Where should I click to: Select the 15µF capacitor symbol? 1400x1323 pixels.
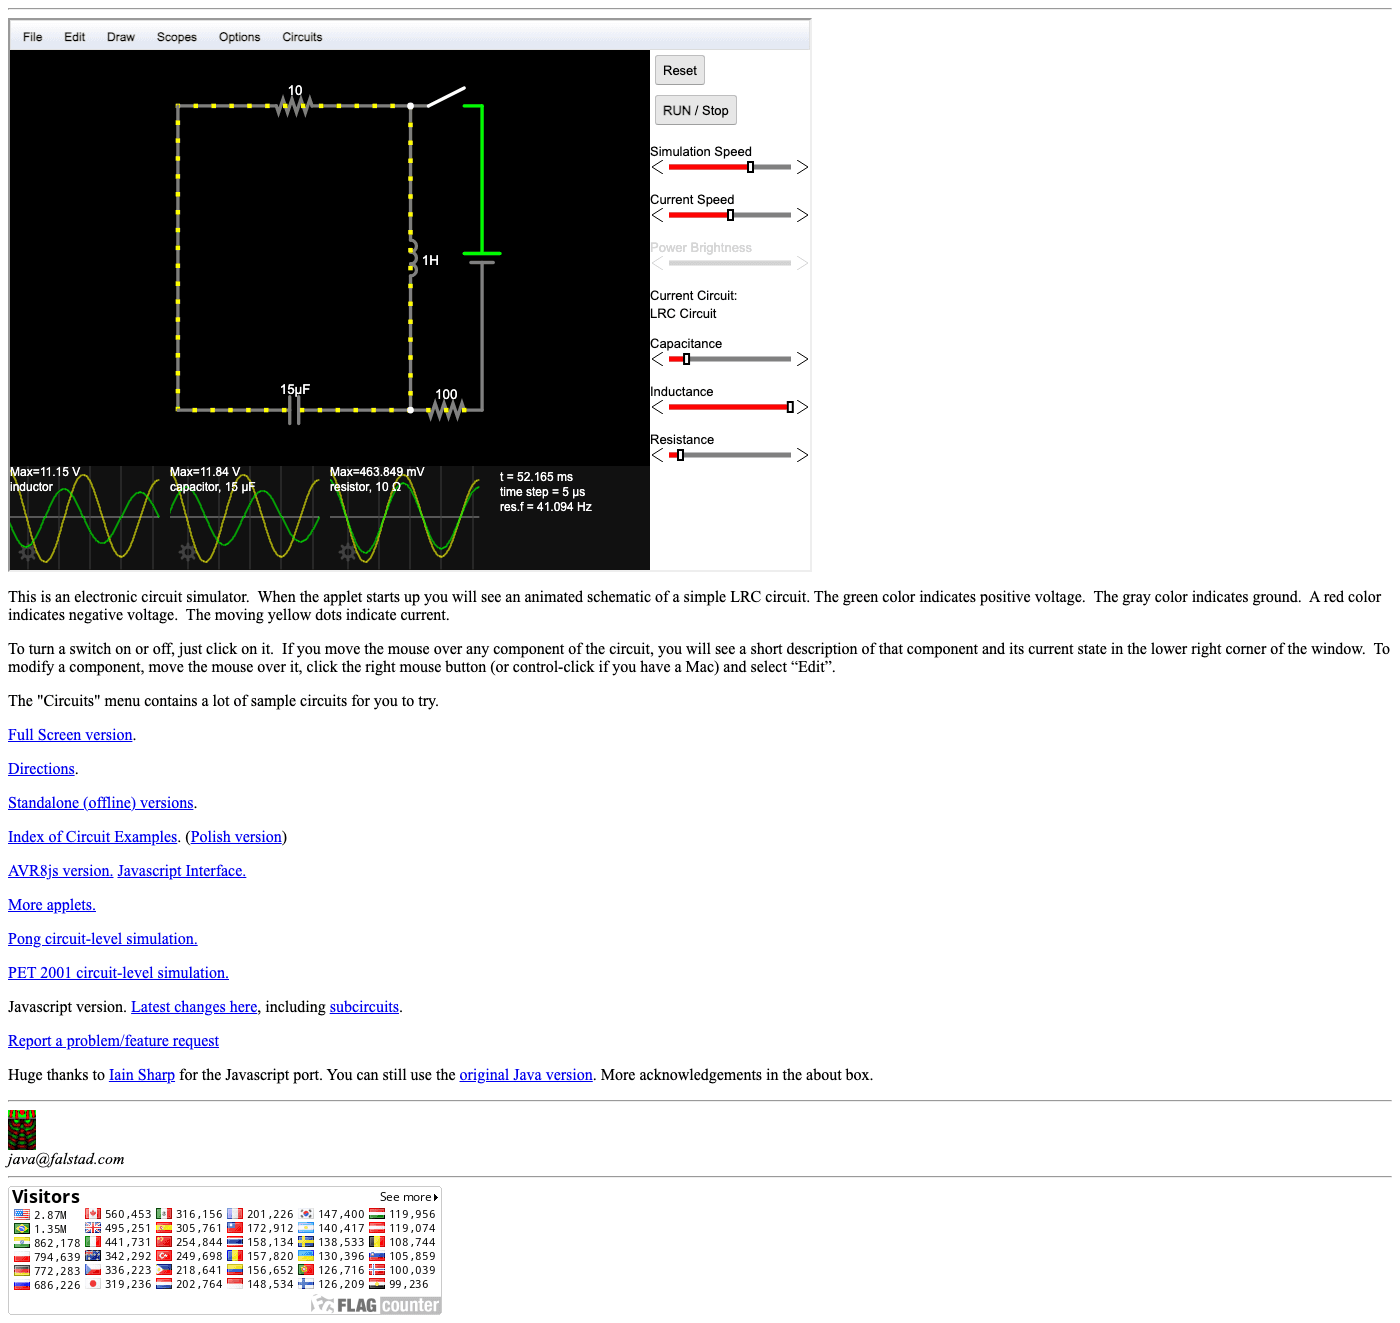click(x=294, y=409)
